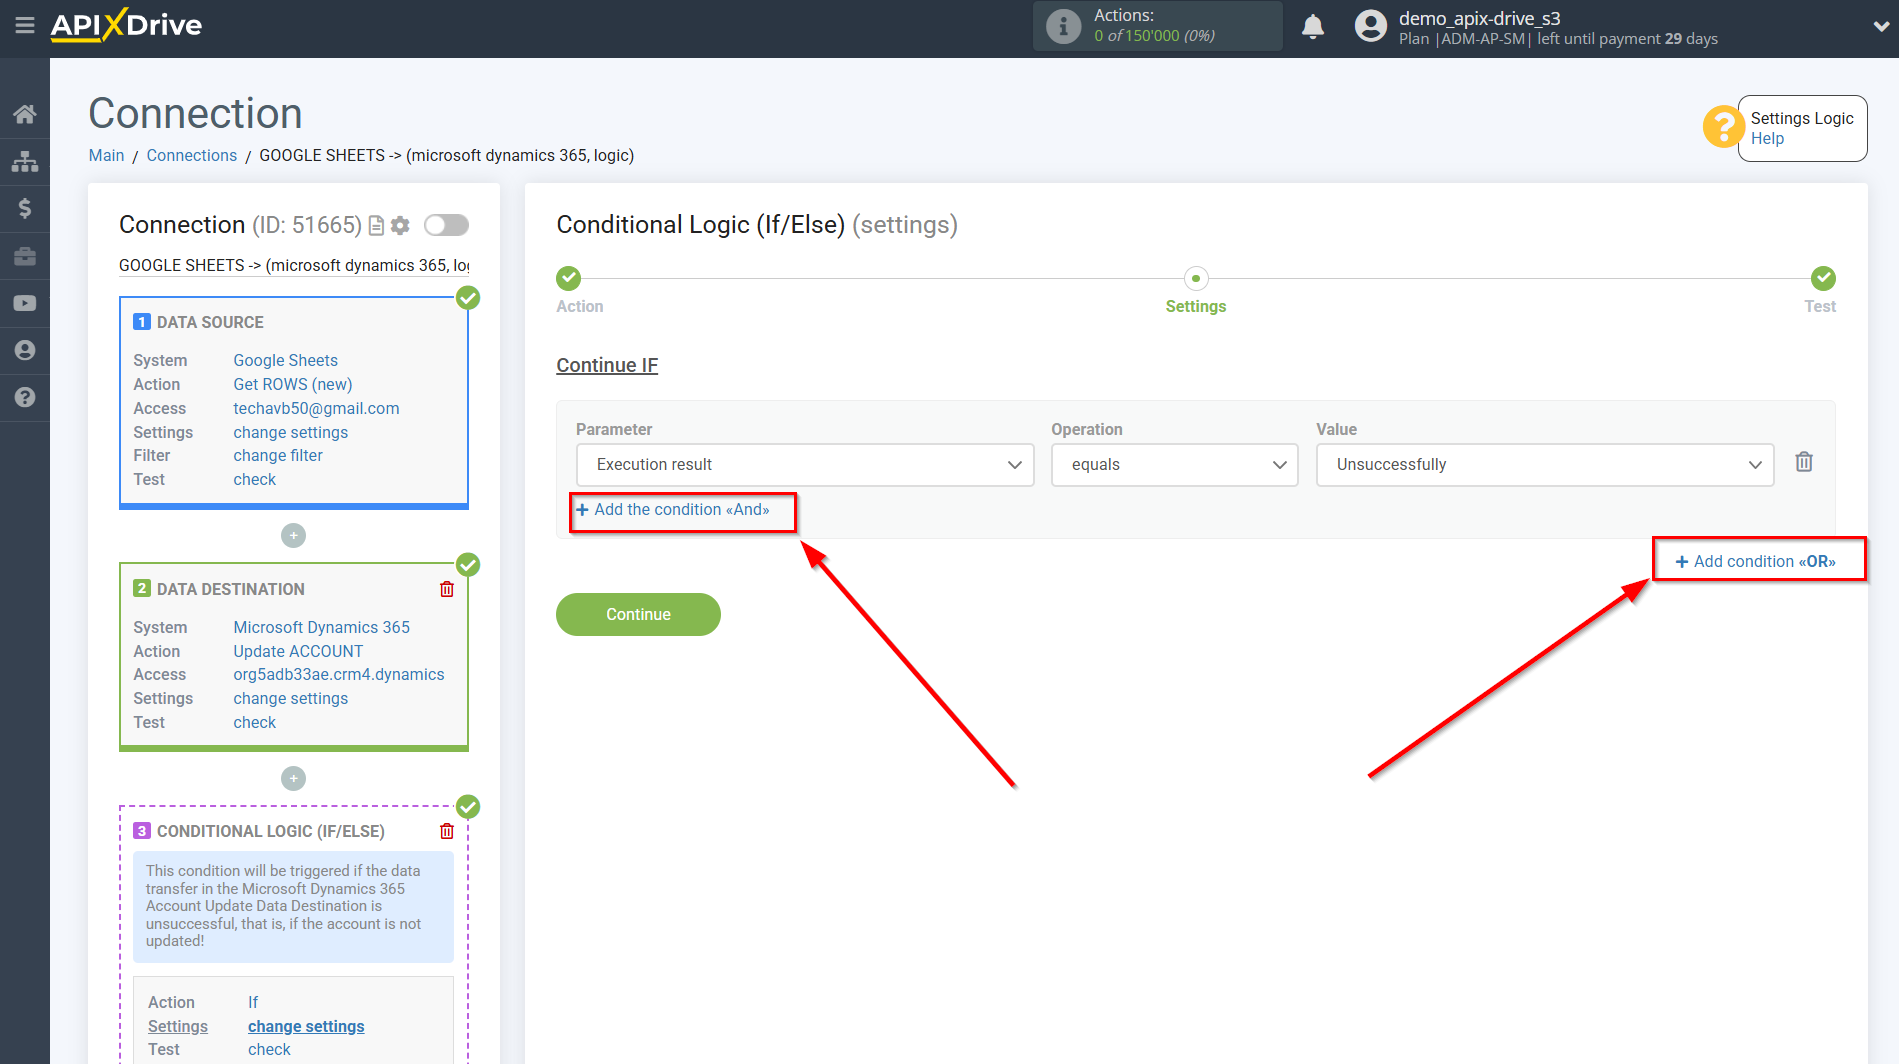Open the Home sidebar icon
Screen dimensions: 1899x1064
point(25,114)
